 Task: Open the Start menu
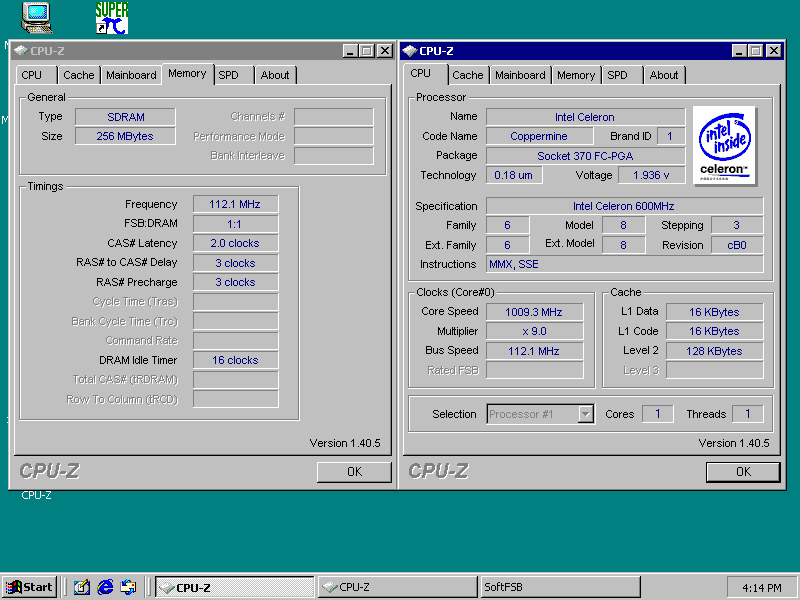[30, 587]
